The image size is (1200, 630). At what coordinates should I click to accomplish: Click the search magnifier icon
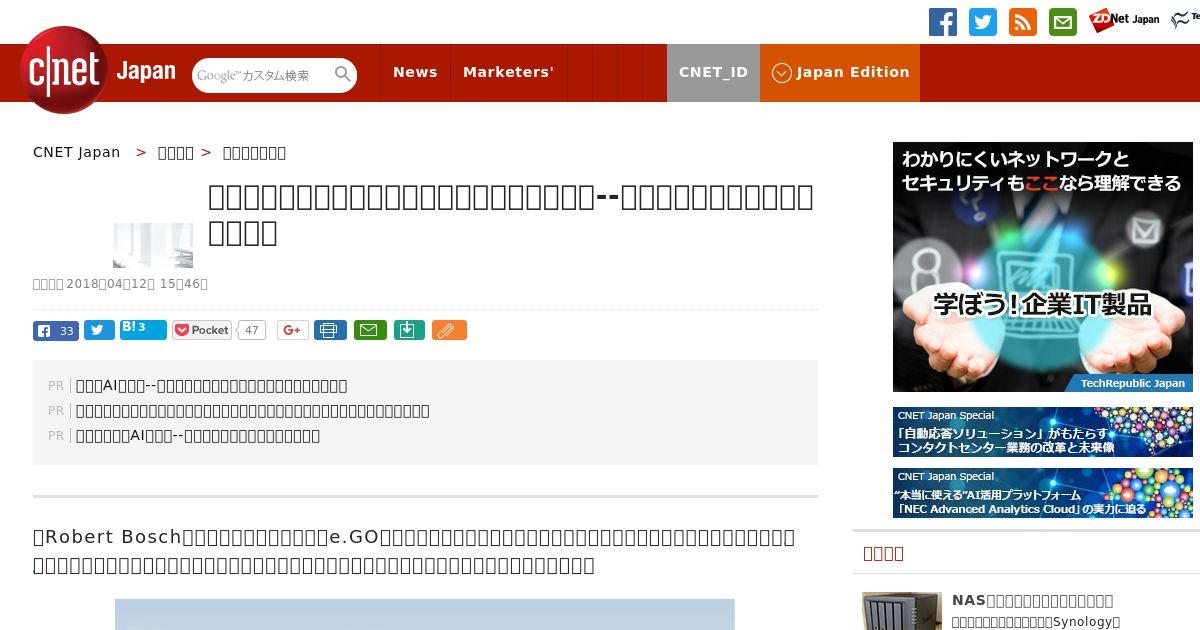(x=343, y=74)
